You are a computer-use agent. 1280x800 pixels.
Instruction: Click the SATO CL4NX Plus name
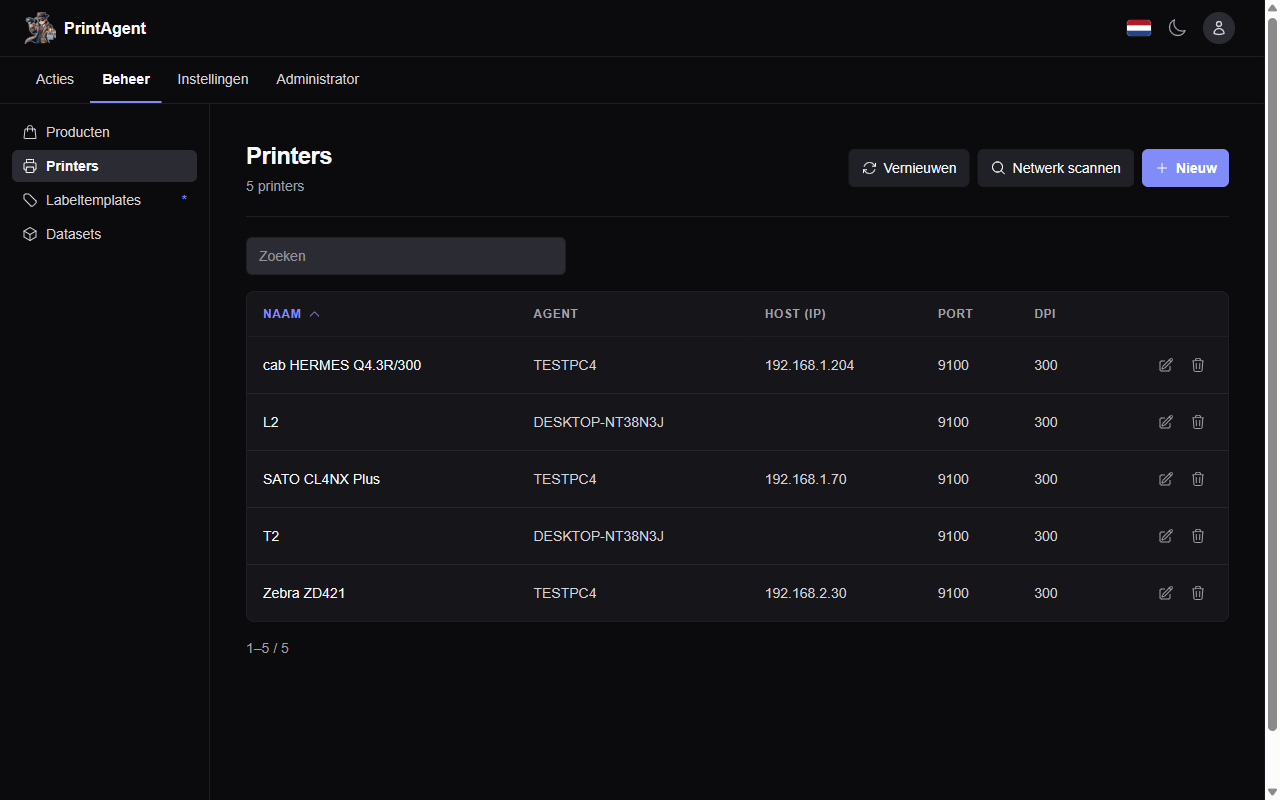321,479
